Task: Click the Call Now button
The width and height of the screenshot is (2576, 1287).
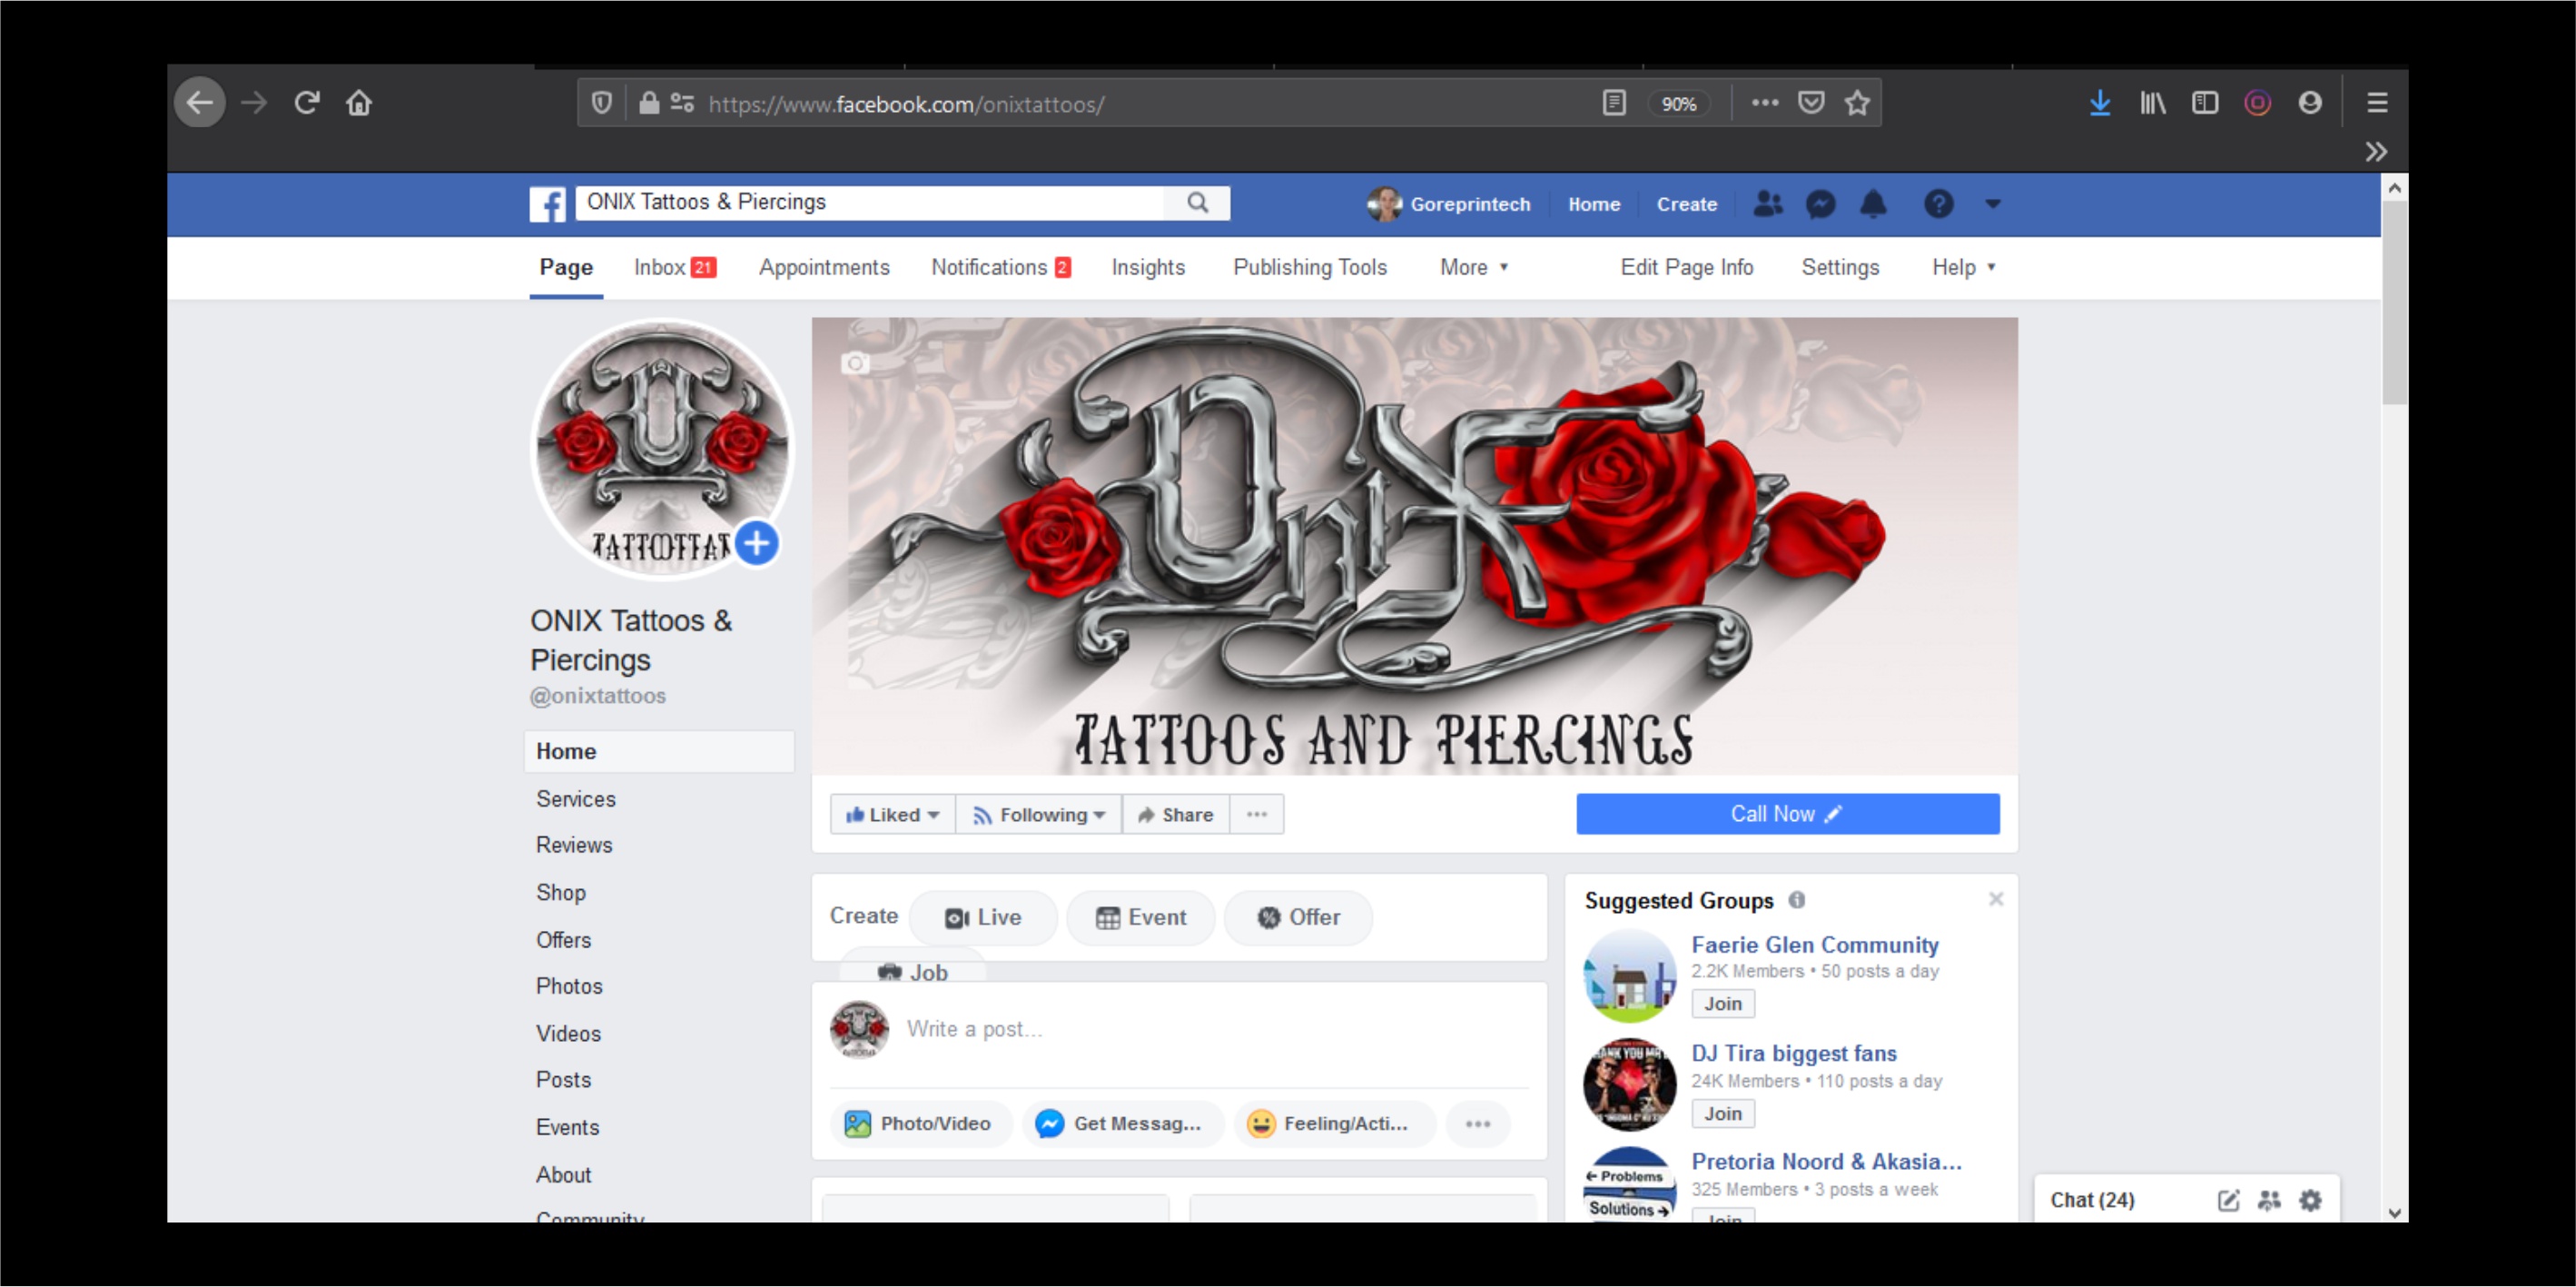Action: pyautogui.click(x=1787, y=813)
